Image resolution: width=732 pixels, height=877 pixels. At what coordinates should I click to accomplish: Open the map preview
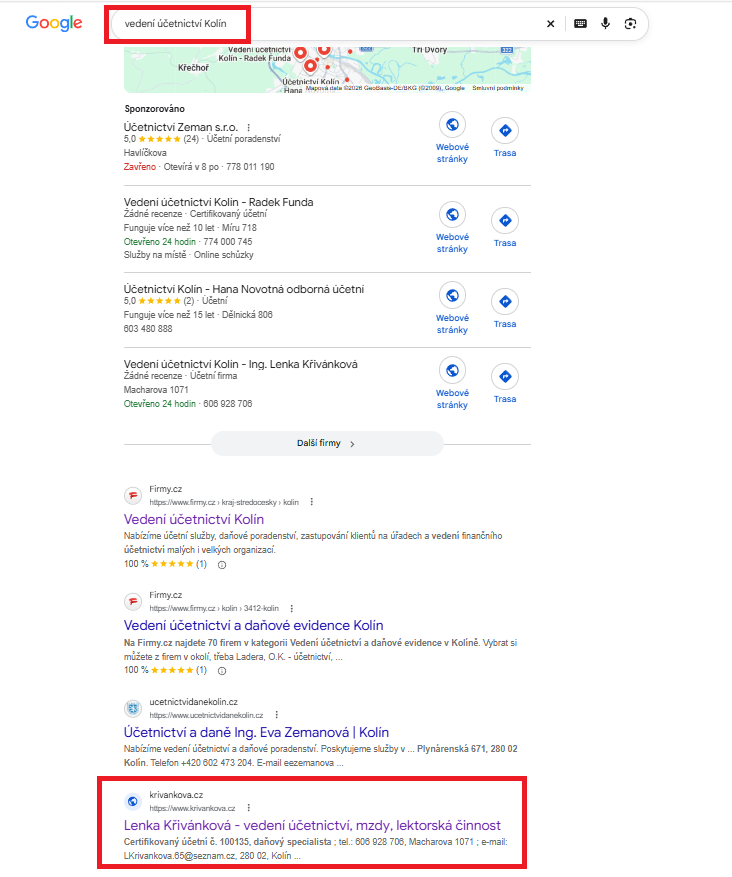(x=327, y=70)
